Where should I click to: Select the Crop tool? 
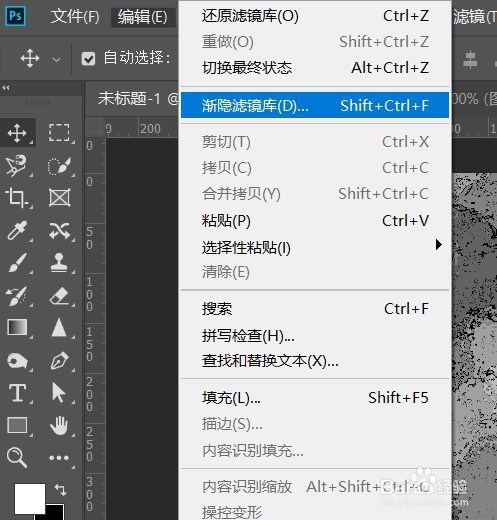(17, 197)
